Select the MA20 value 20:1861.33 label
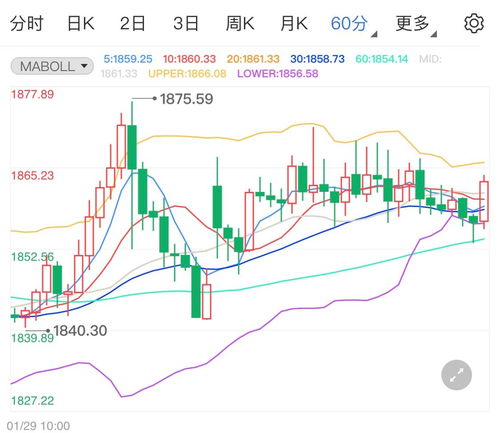This screenshot has height=433, width=500. click(253, 59)
